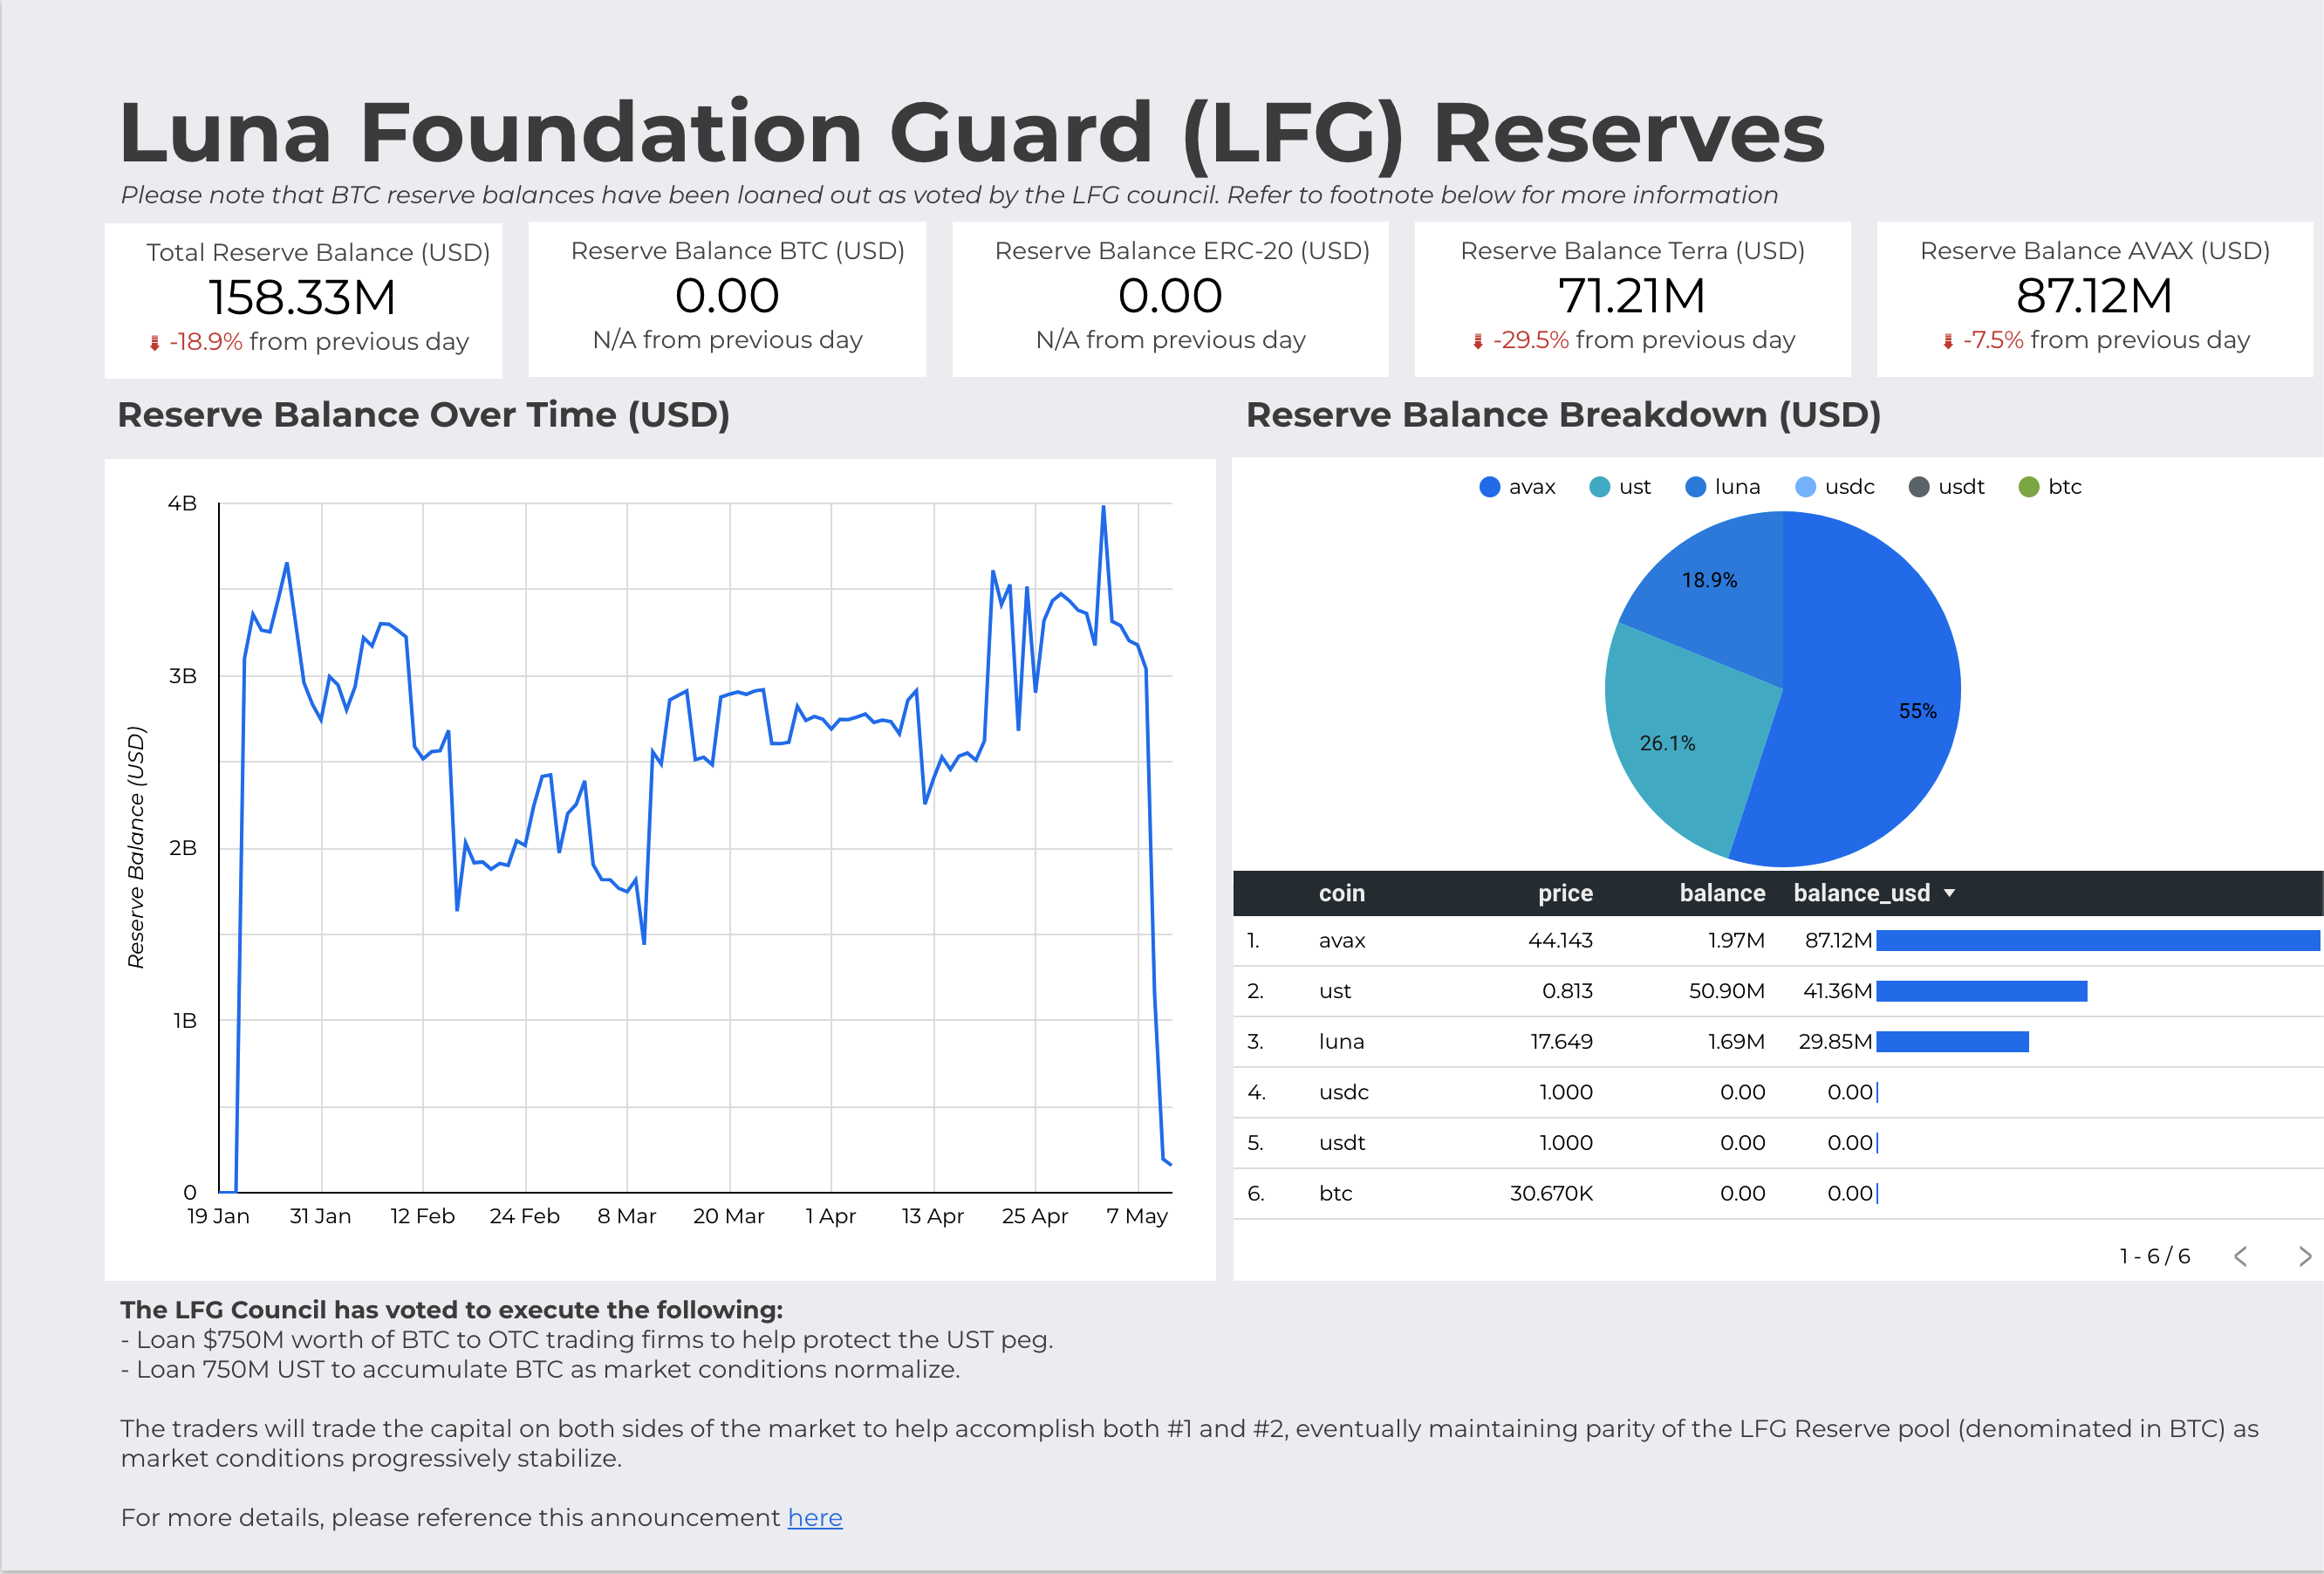Sort table by balance column header

pos(1722,893)
